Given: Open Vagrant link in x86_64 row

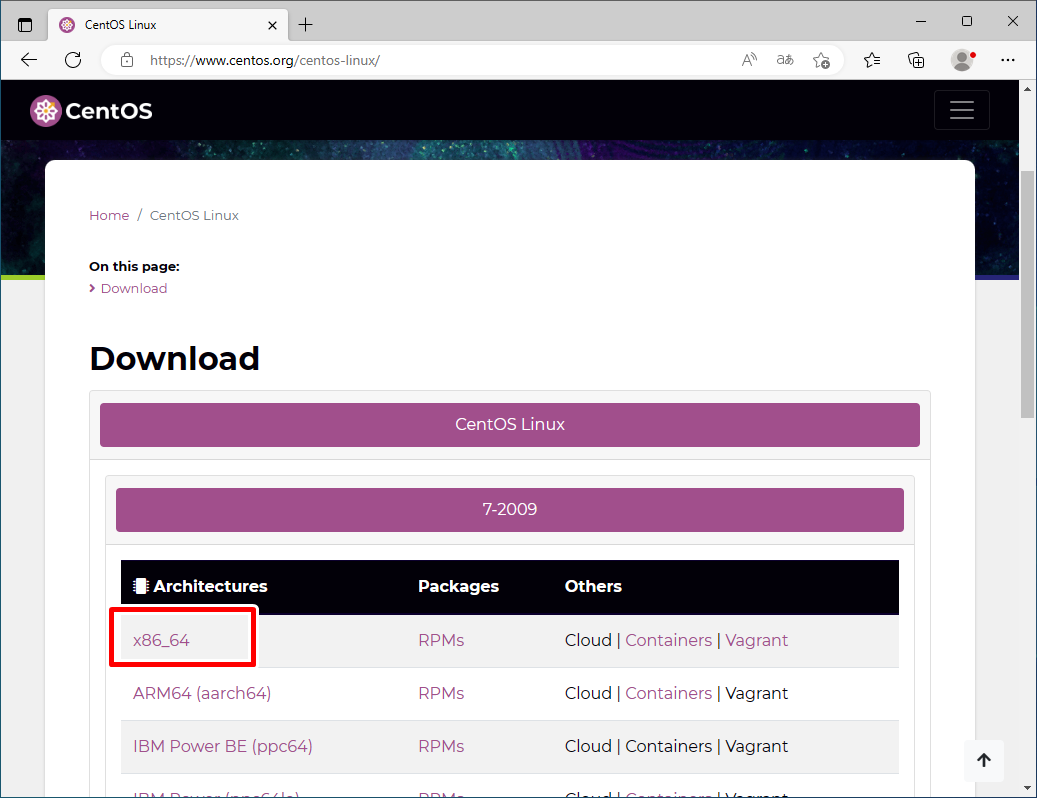Looking at the screenshot, I should (x=757, y=640).
